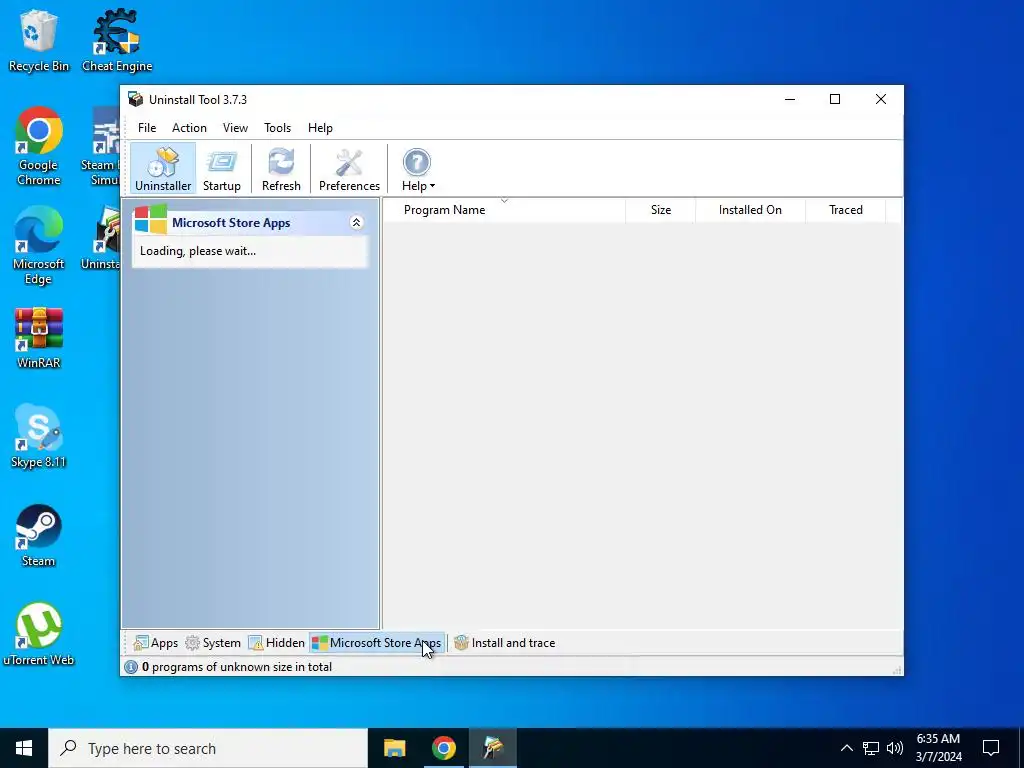Select the WinRAR desktop shortcut

(39, 338)
